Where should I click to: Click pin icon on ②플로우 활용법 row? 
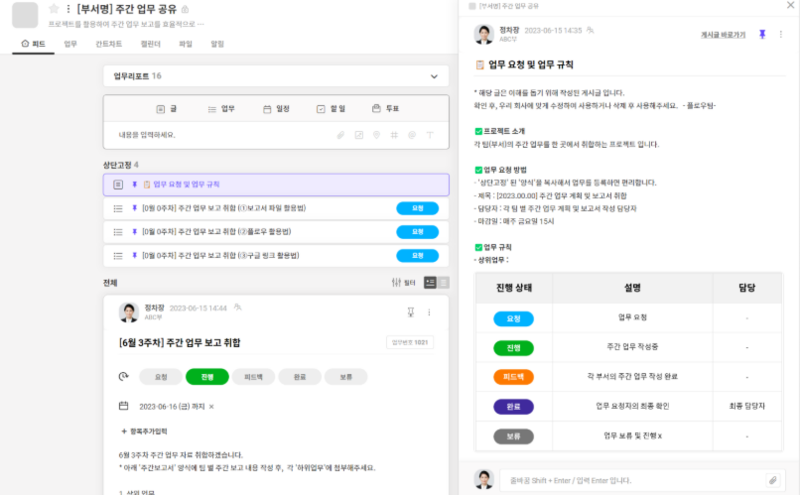(x=135, y=232)
